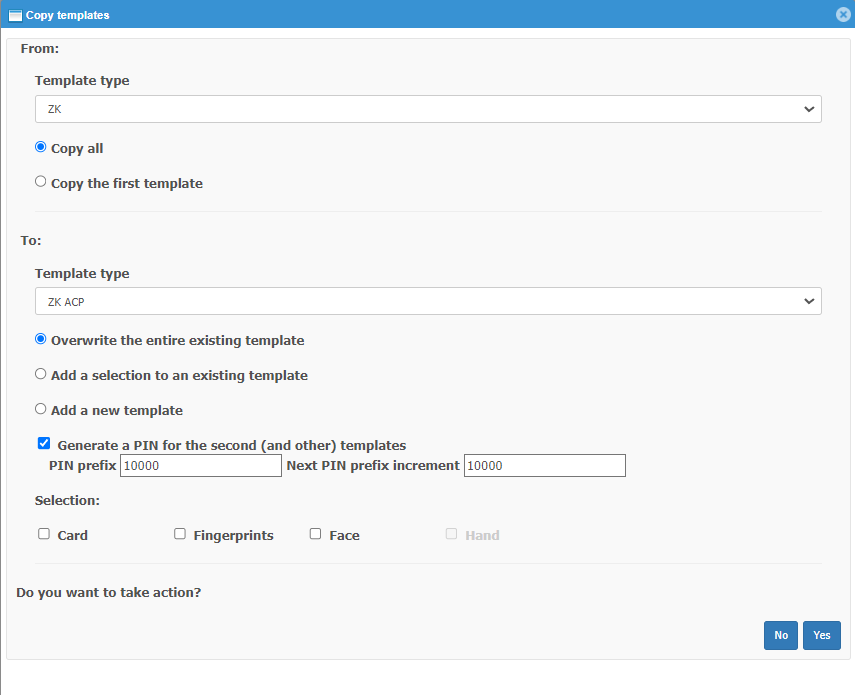Select Copy the first template option
This screenshot has width=855, height=695.
(x=40, y=182)
